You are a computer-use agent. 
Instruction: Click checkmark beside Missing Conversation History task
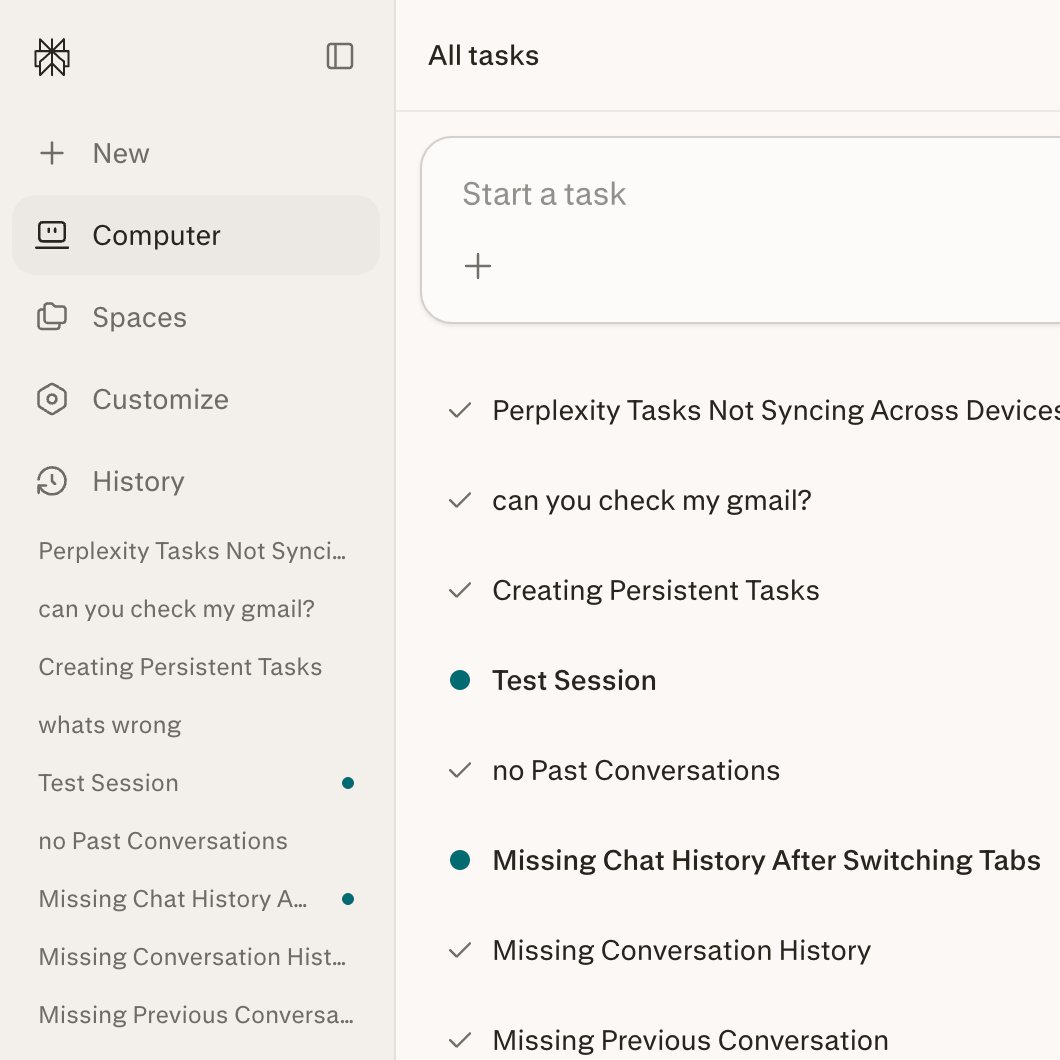[x=460, y=950]
